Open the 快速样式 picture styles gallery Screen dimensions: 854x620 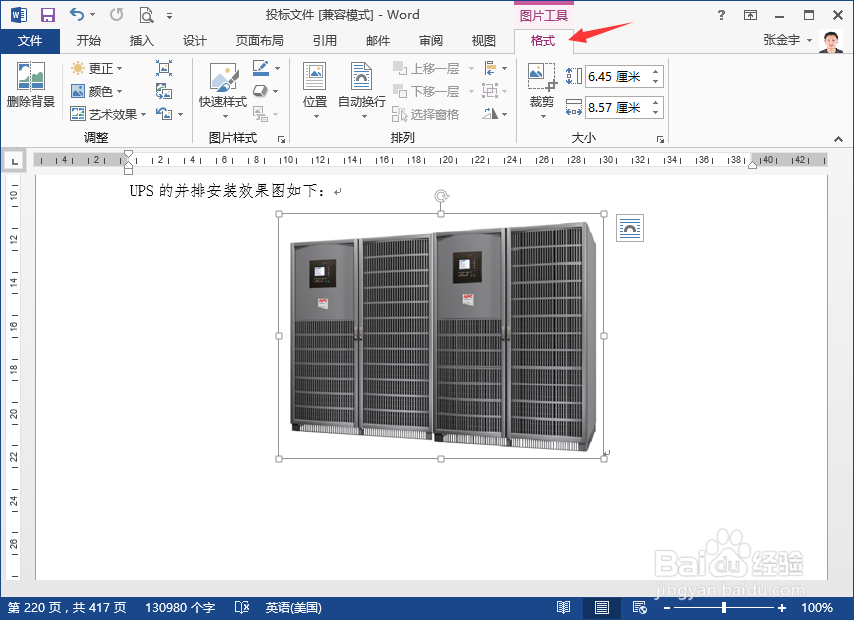221,85
